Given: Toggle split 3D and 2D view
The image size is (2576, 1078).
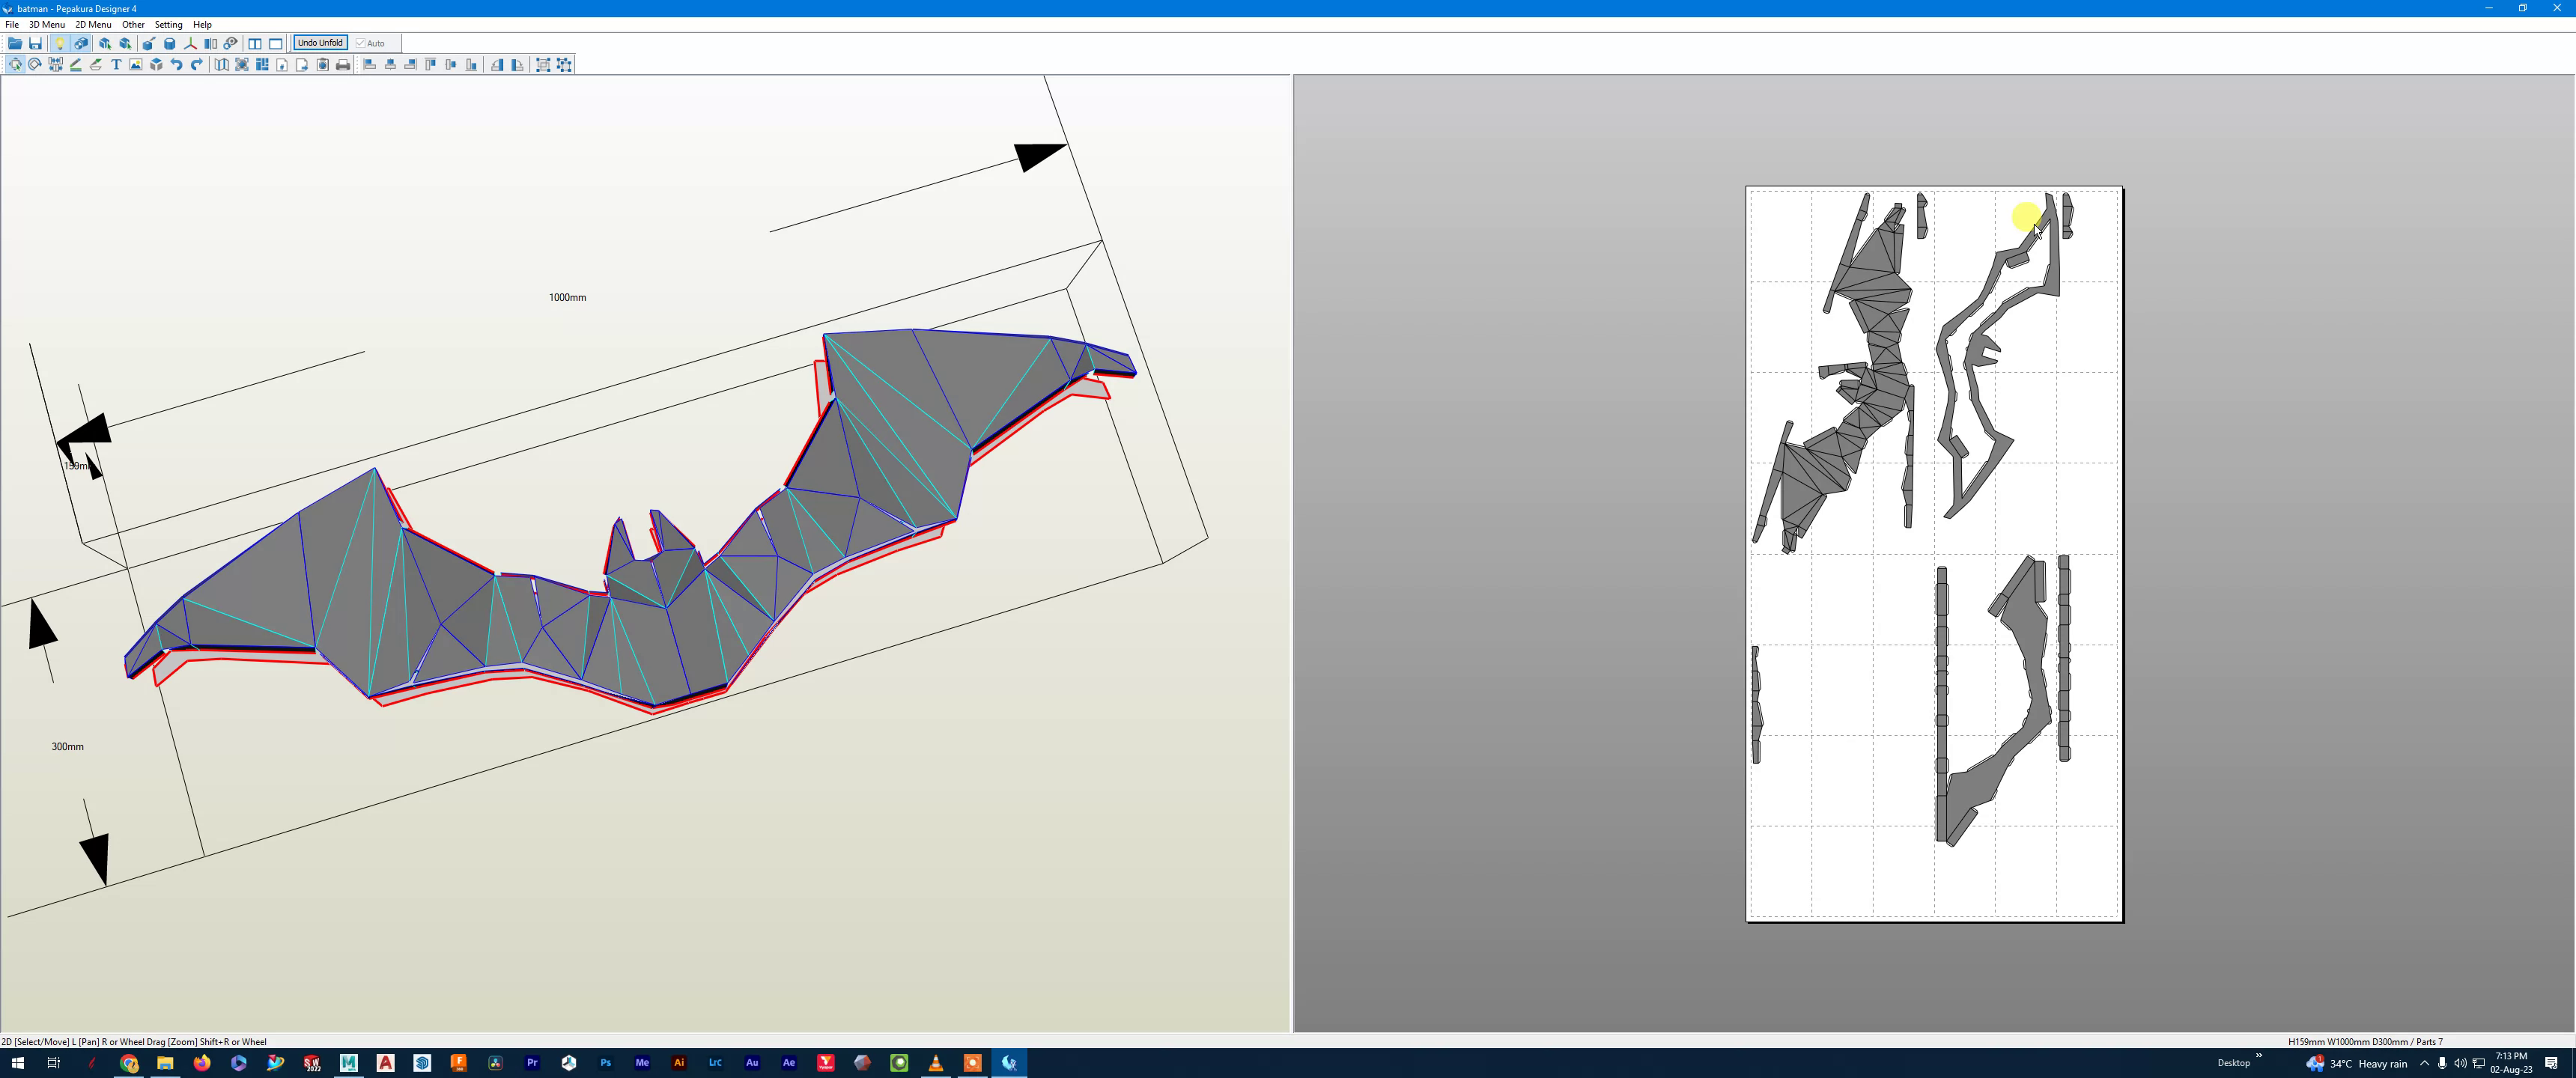Looking at the screenshot, I should coord(255,43).
